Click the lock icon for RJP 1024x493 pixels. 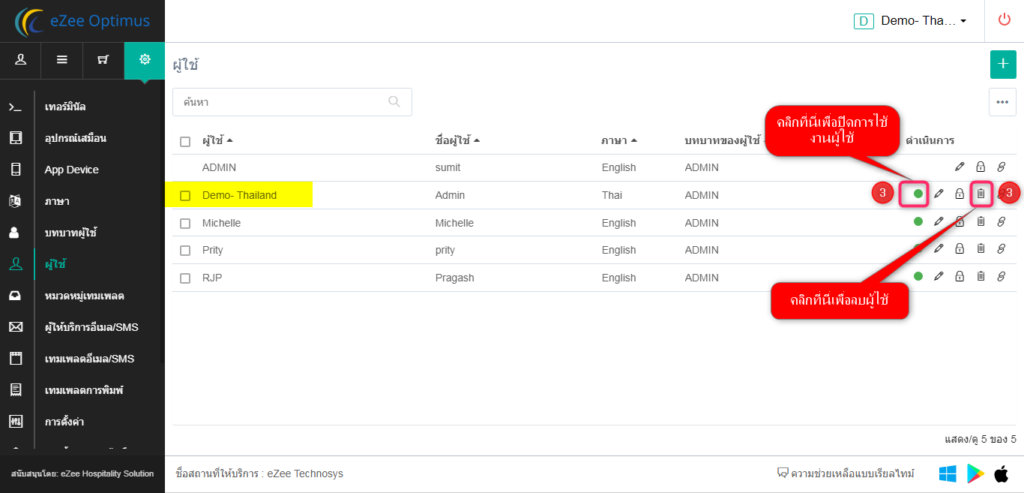959,276
